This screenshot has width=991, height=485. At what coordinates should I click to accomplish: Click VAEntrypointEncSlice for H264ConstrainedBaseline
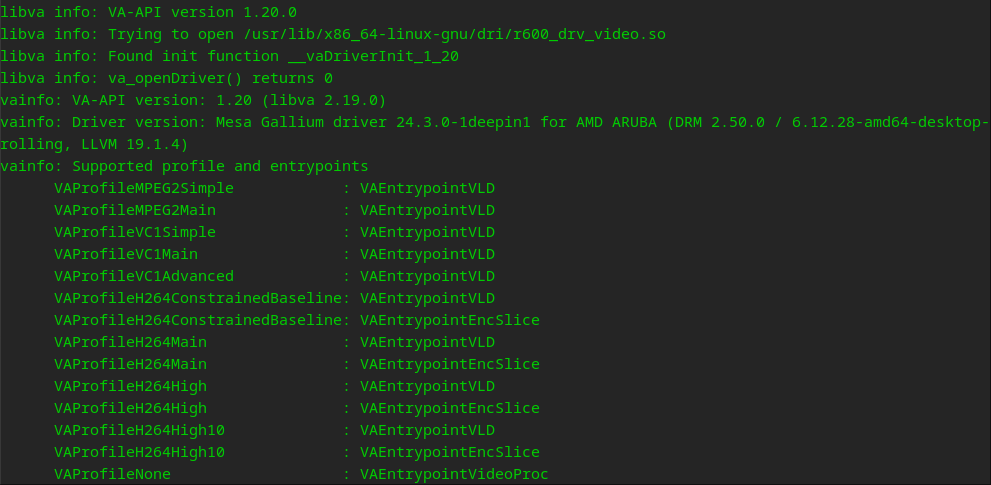coord(449,320)
